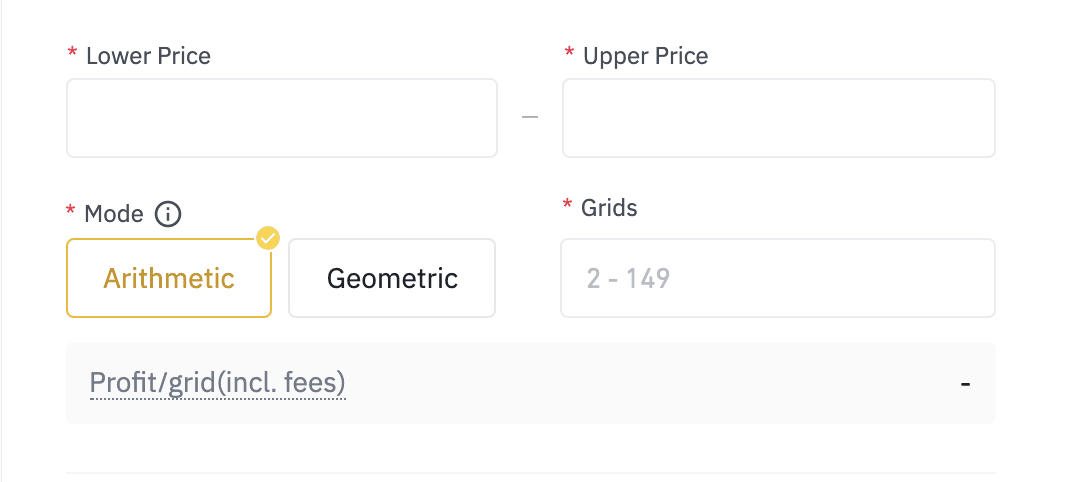
Task: Click the Mode label text
Action: click(x=114, y=213)
